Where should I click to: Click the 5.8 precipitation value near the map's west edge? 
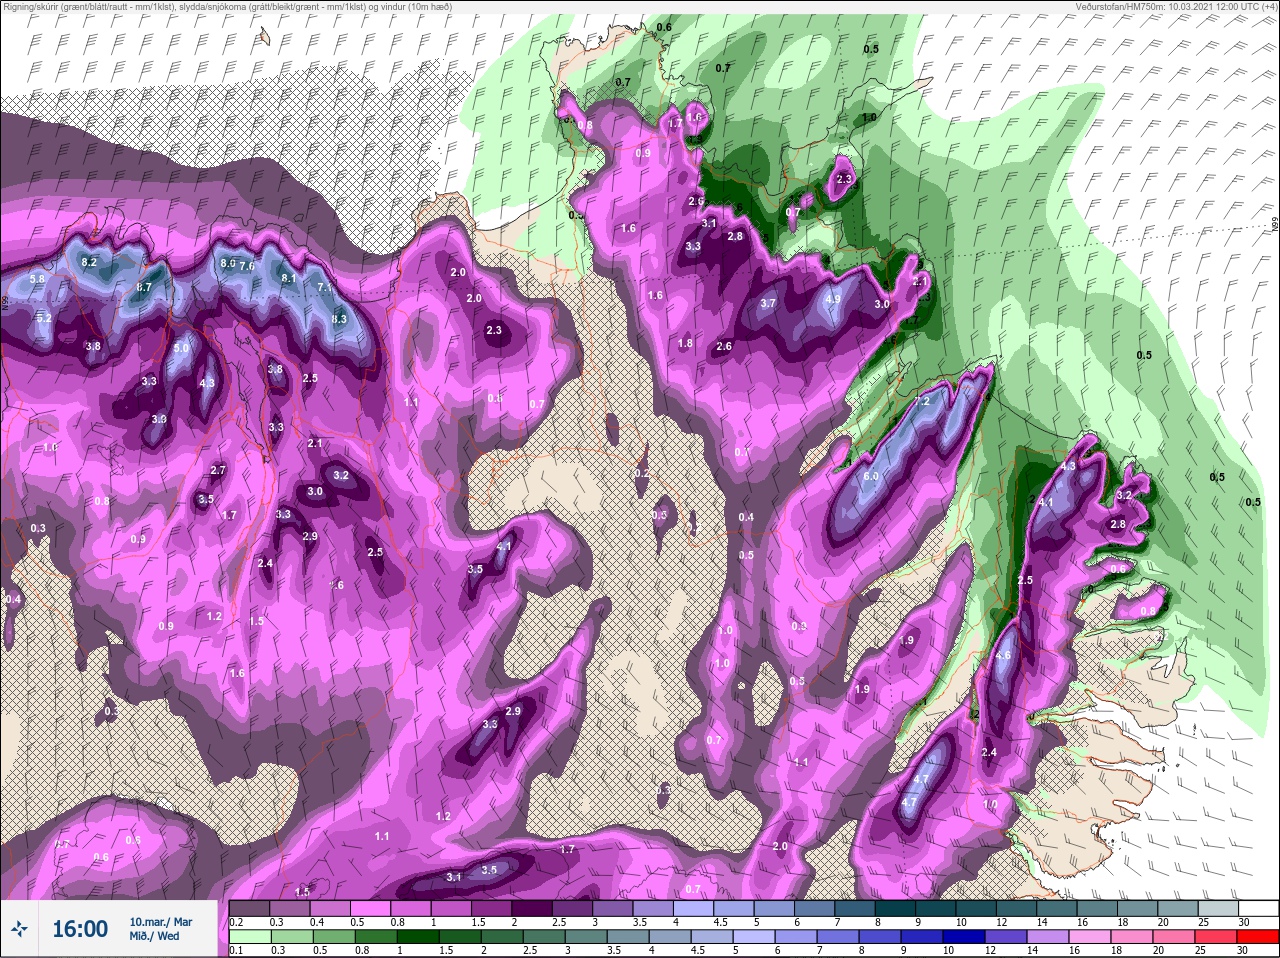[x=38, y=279]
